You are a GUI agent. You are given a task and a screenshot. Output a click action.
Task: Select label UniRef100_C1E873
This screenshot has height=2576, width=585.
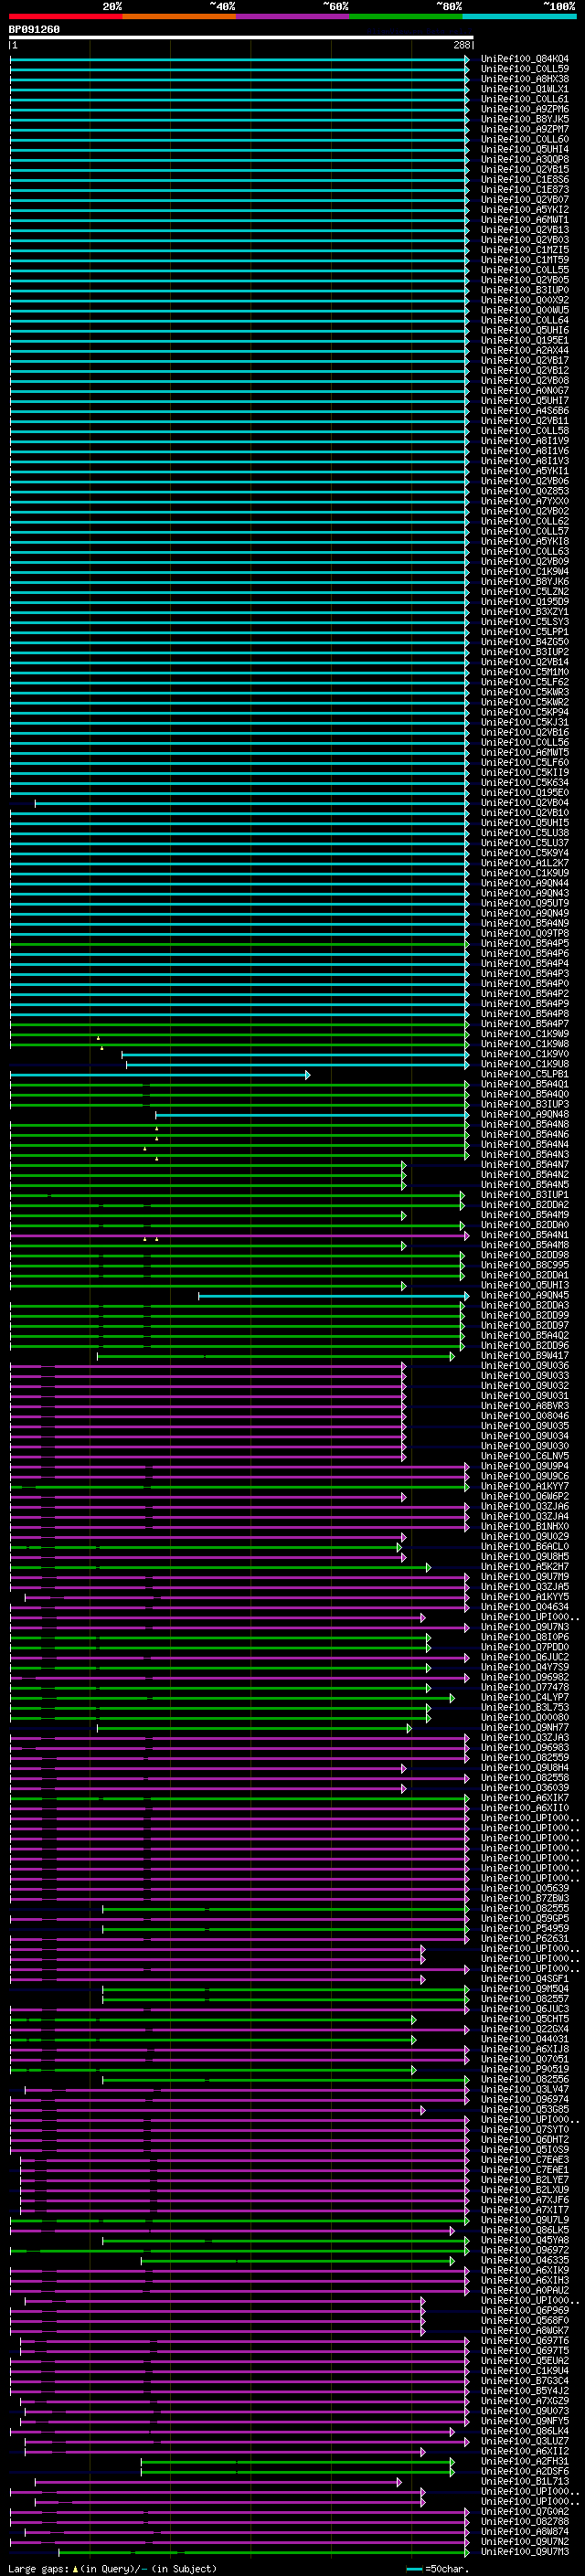525,190
